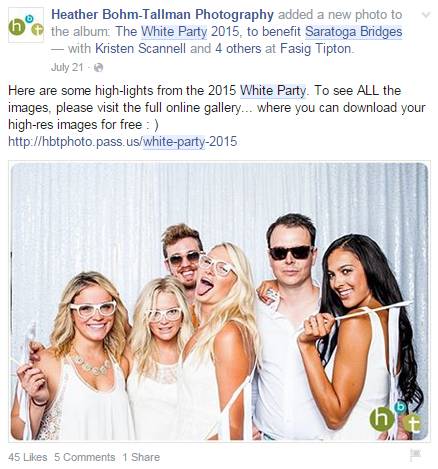Open the group party photo

click(x=219, y=301)
